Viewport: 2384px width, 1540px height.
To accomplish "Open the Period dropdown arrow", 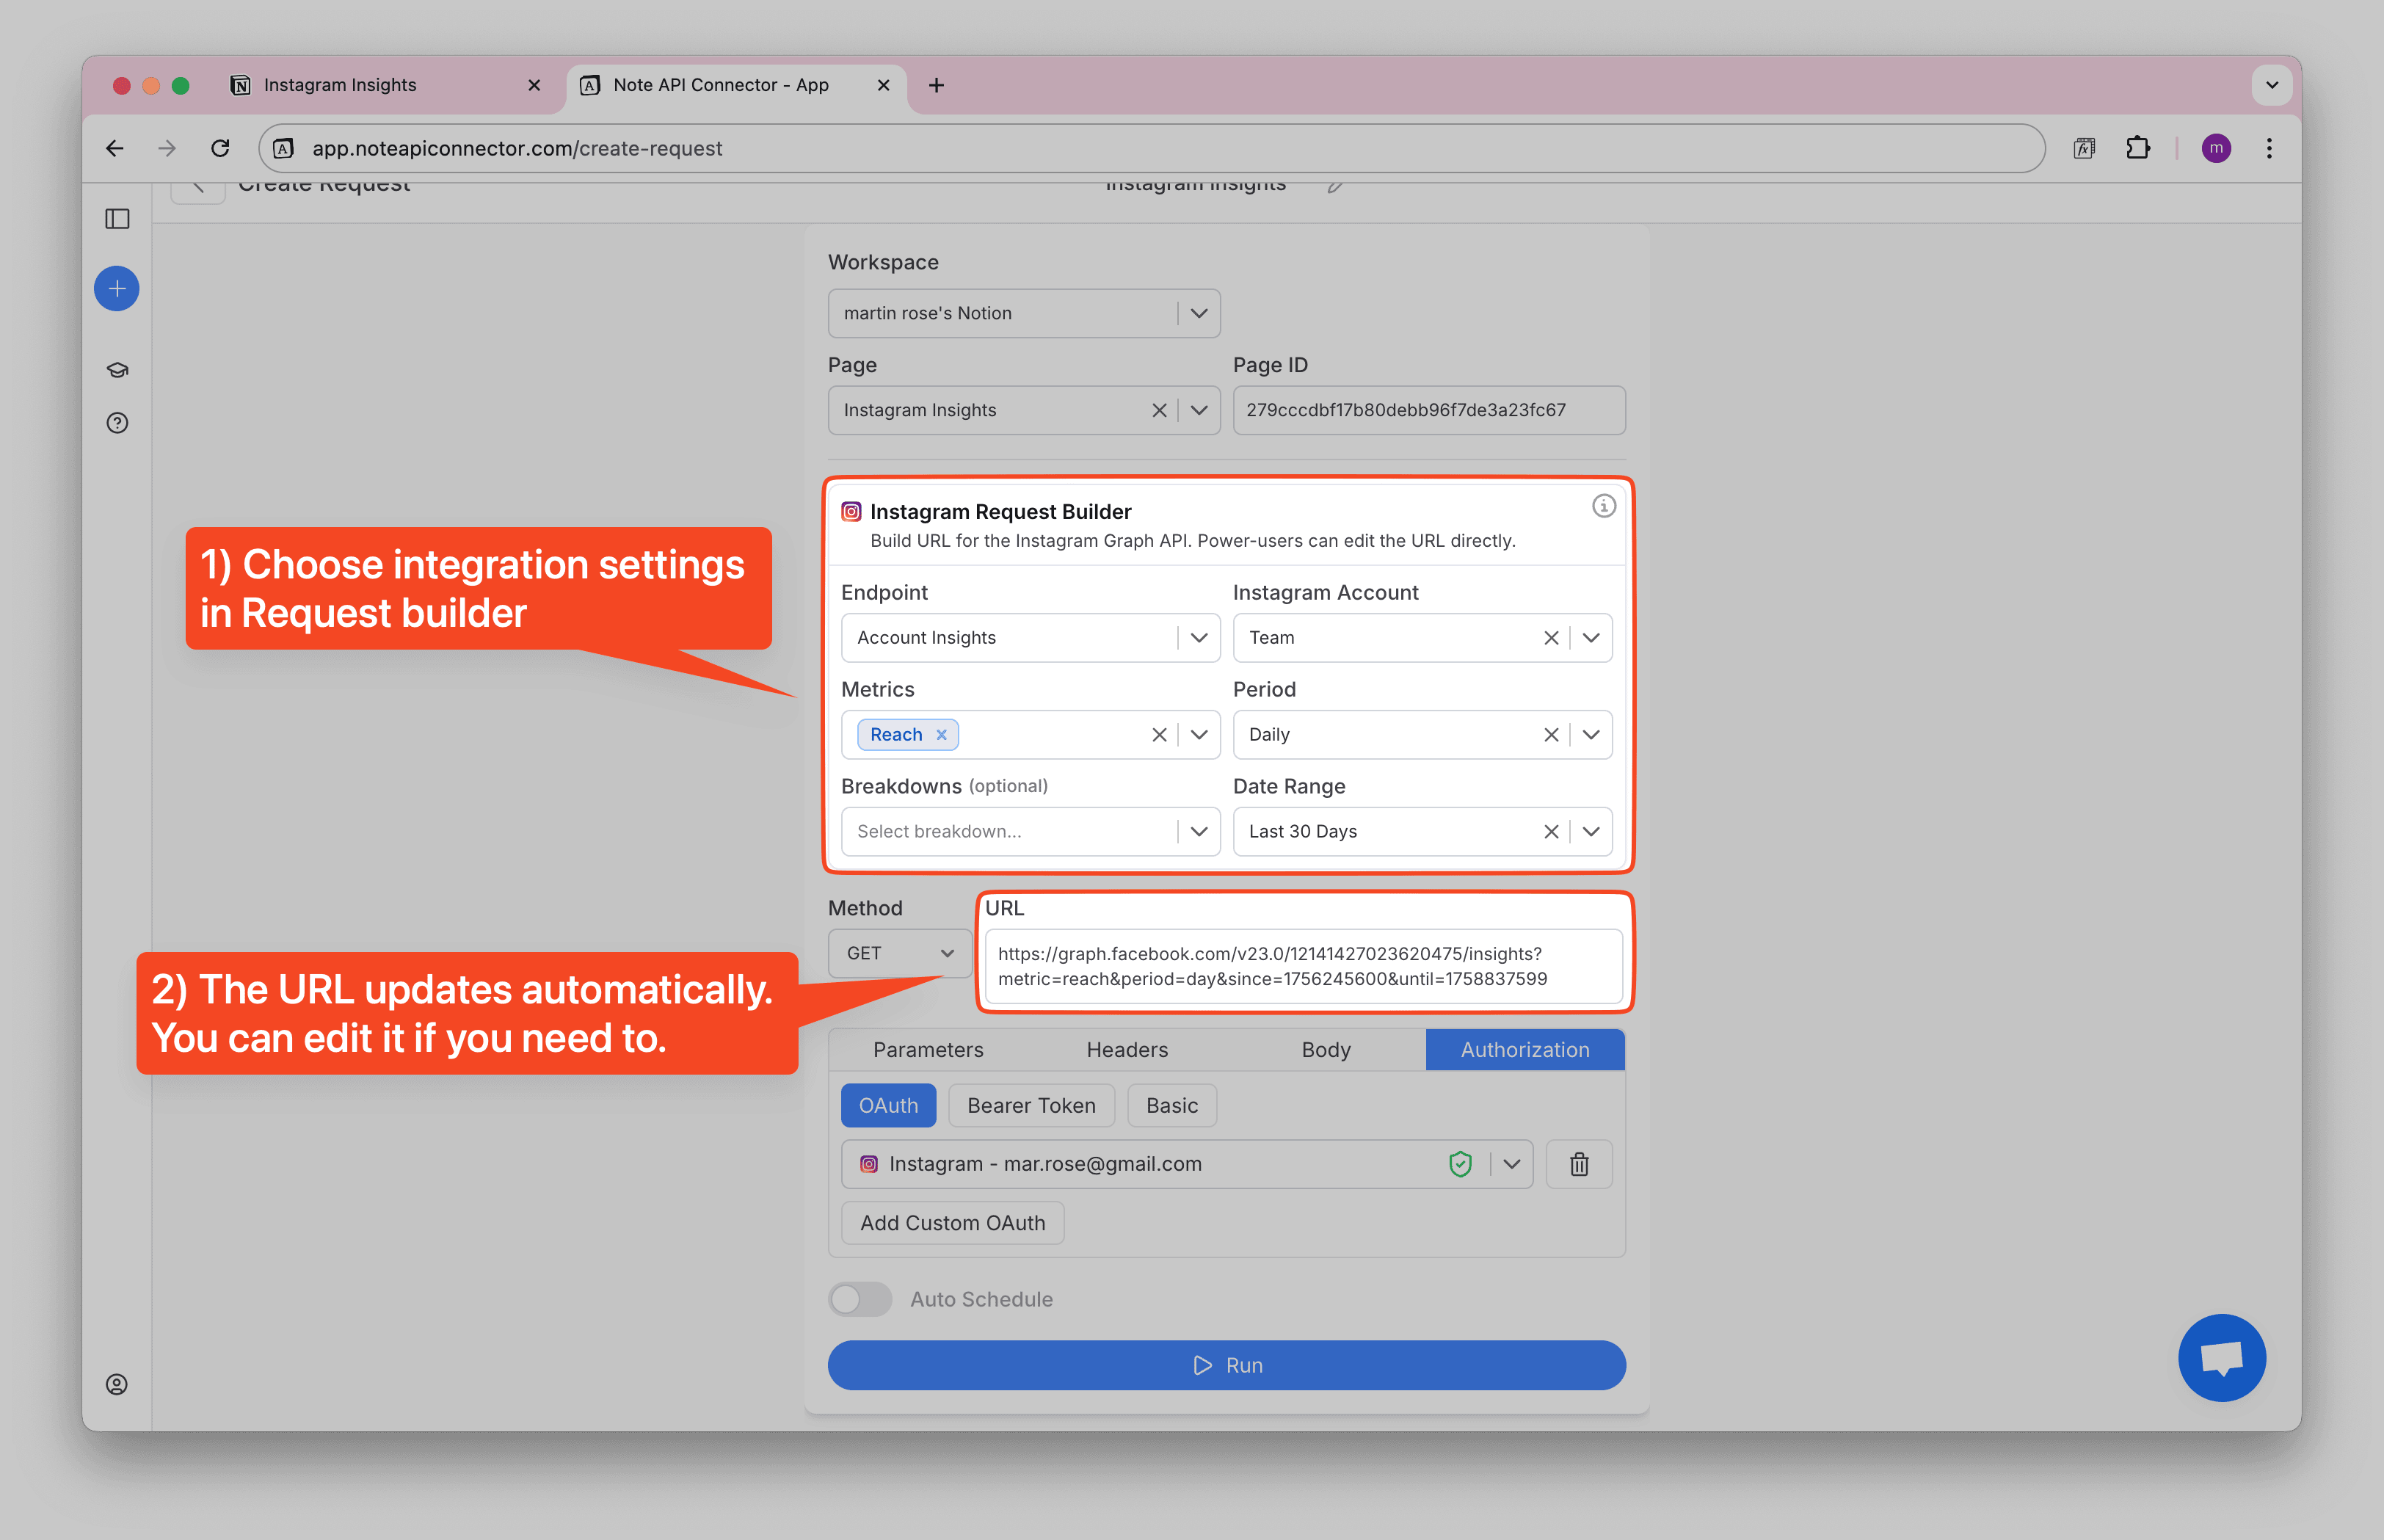I will click(1590, 735).
